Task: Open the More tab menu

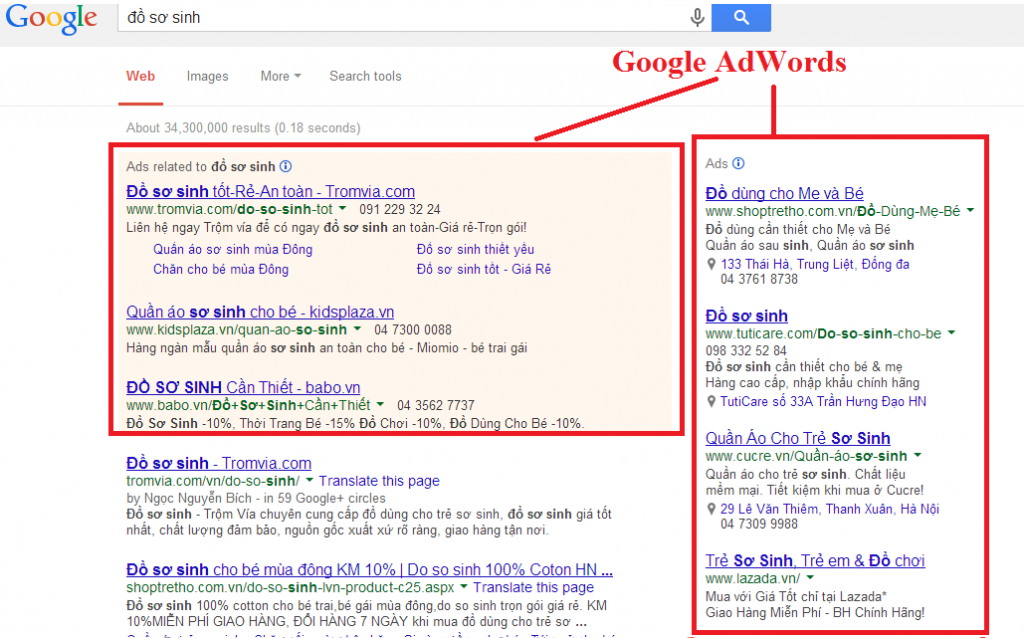Action: click(x=281, y=76)
